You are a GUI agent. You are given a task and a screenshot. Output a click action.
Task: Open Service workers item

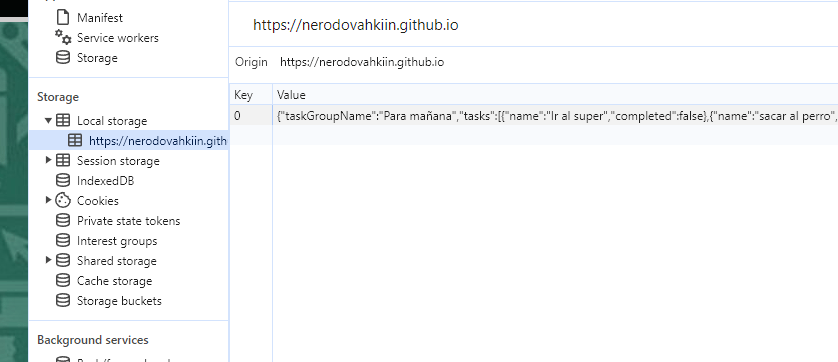point(118,38)
